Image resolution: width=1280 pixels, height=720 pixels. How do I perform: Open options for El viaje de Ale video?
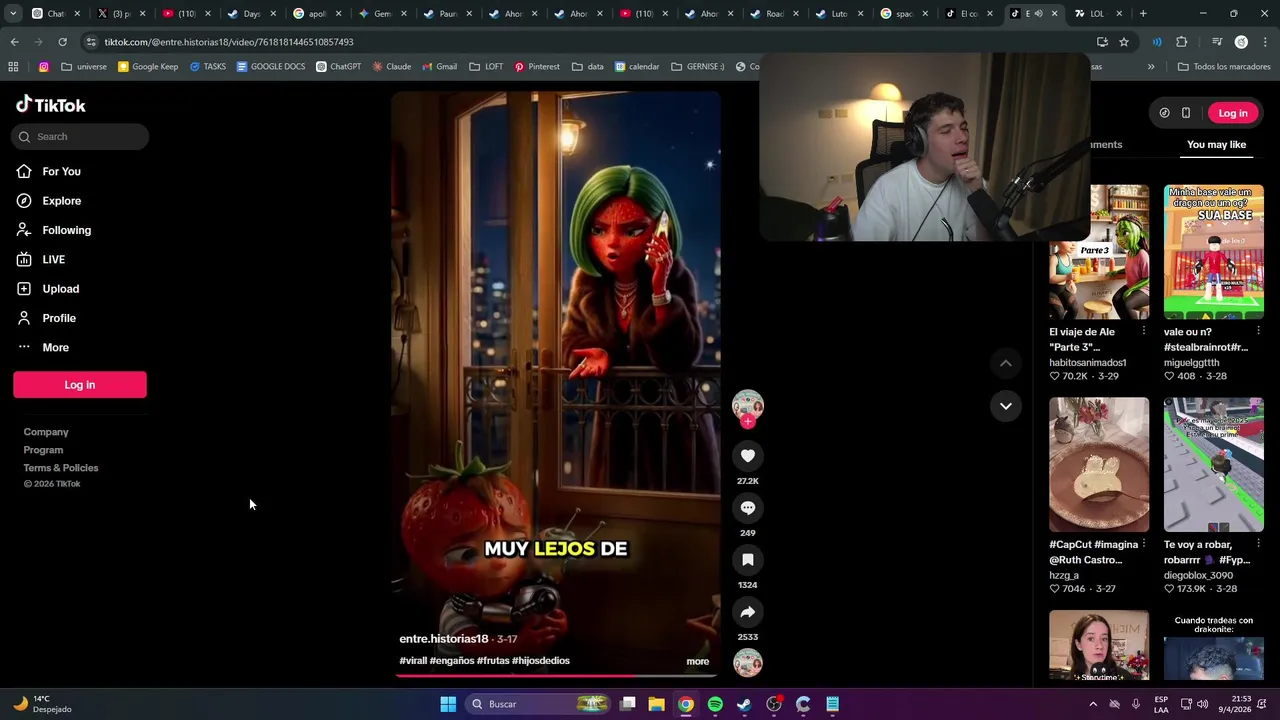1144,331
